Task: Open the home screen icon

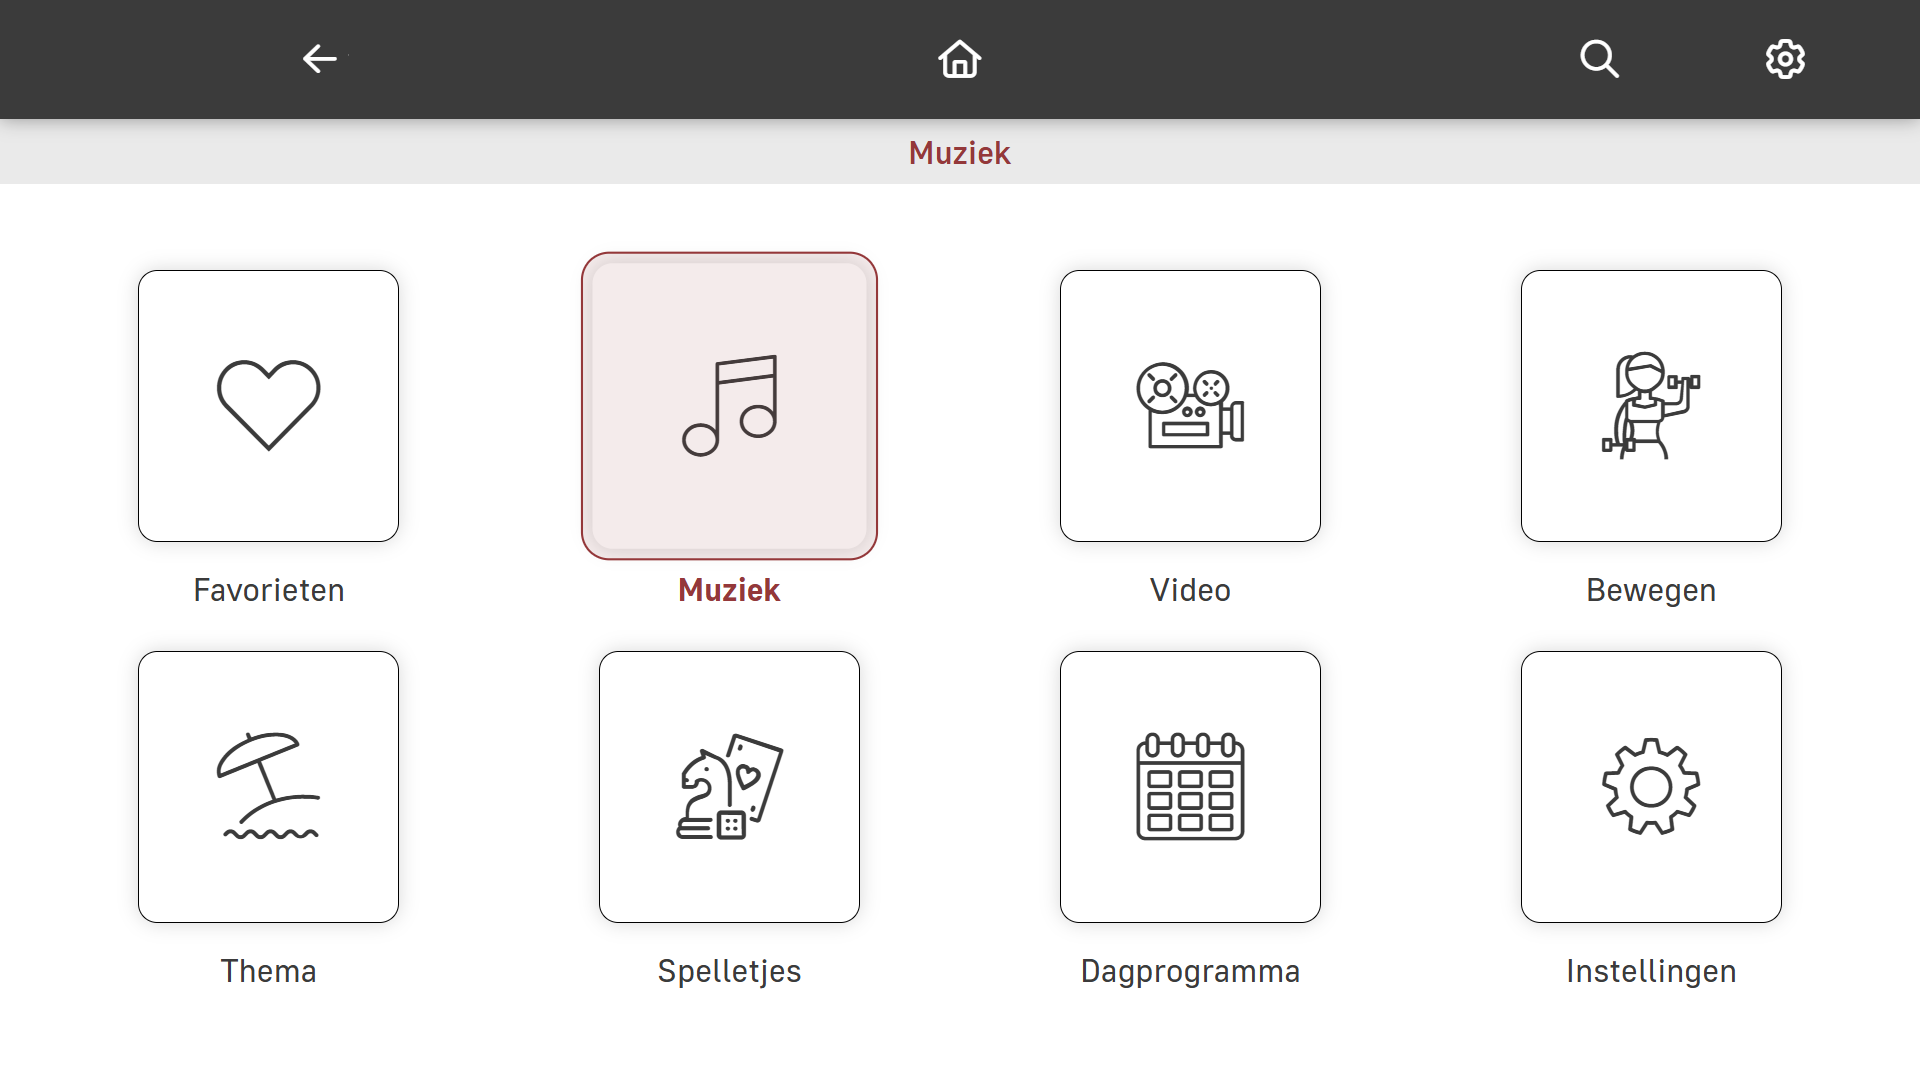Action: [x=960, y=59]
